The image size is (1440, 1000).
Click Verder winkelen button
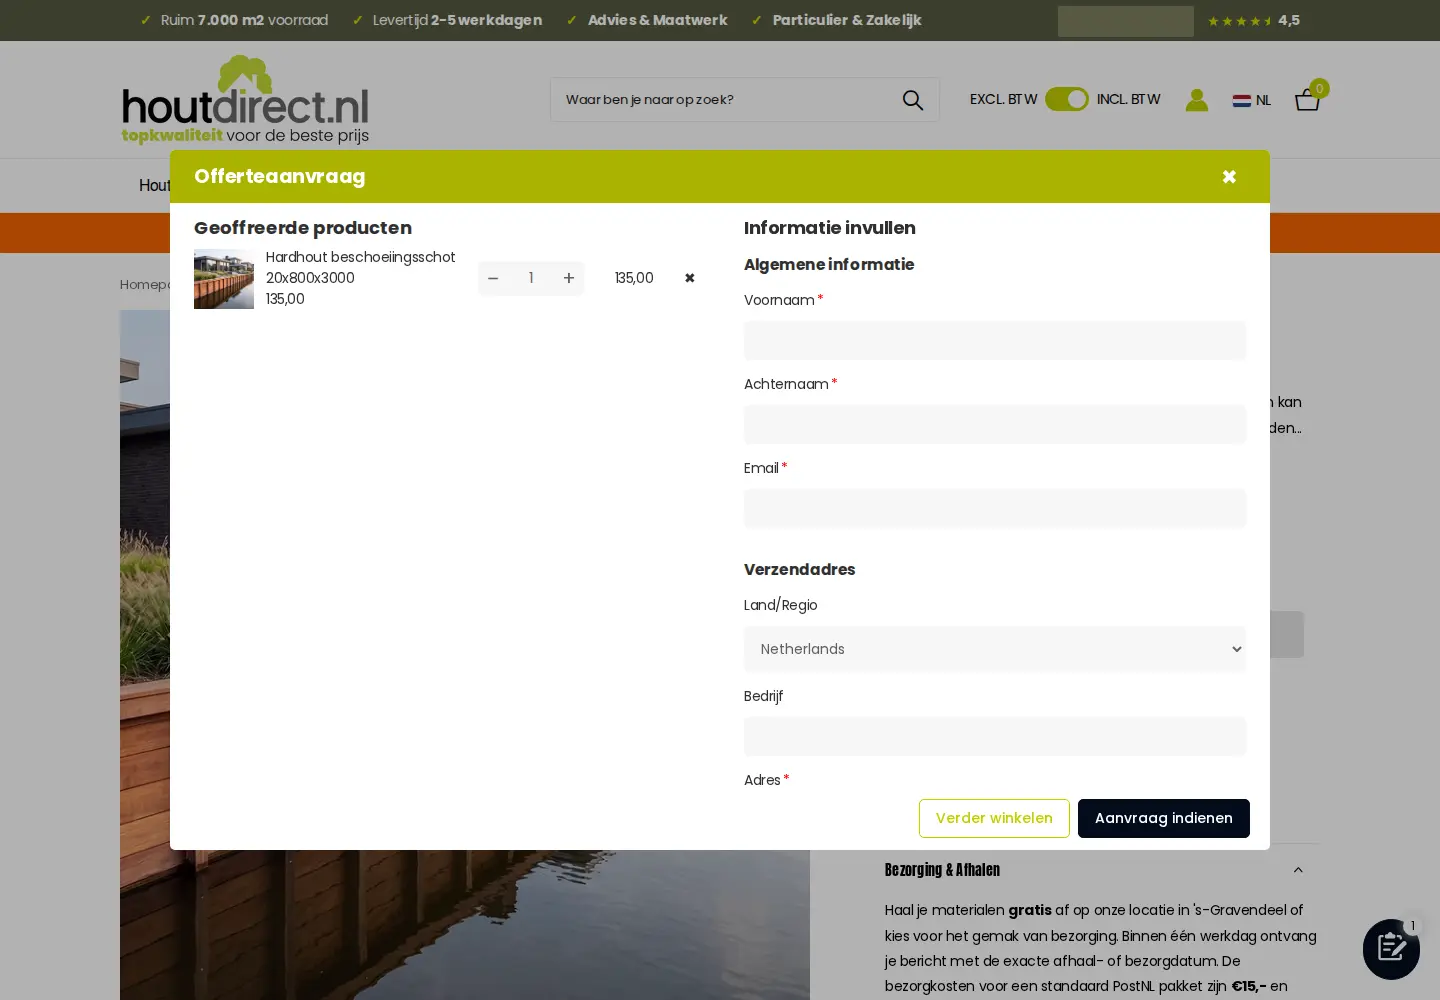coord(994,818)
